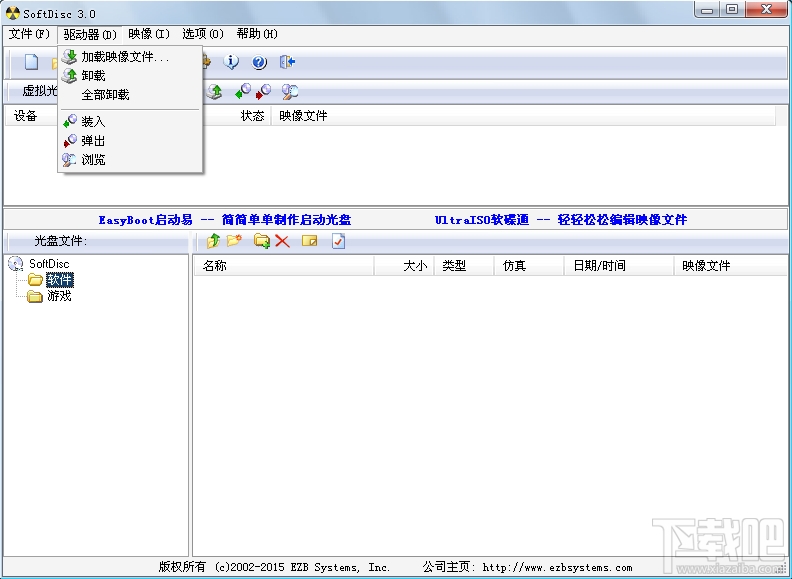Select the SoftDisc root tree node
The width and height of the screenshot is (792, 579).
(49, 263)
